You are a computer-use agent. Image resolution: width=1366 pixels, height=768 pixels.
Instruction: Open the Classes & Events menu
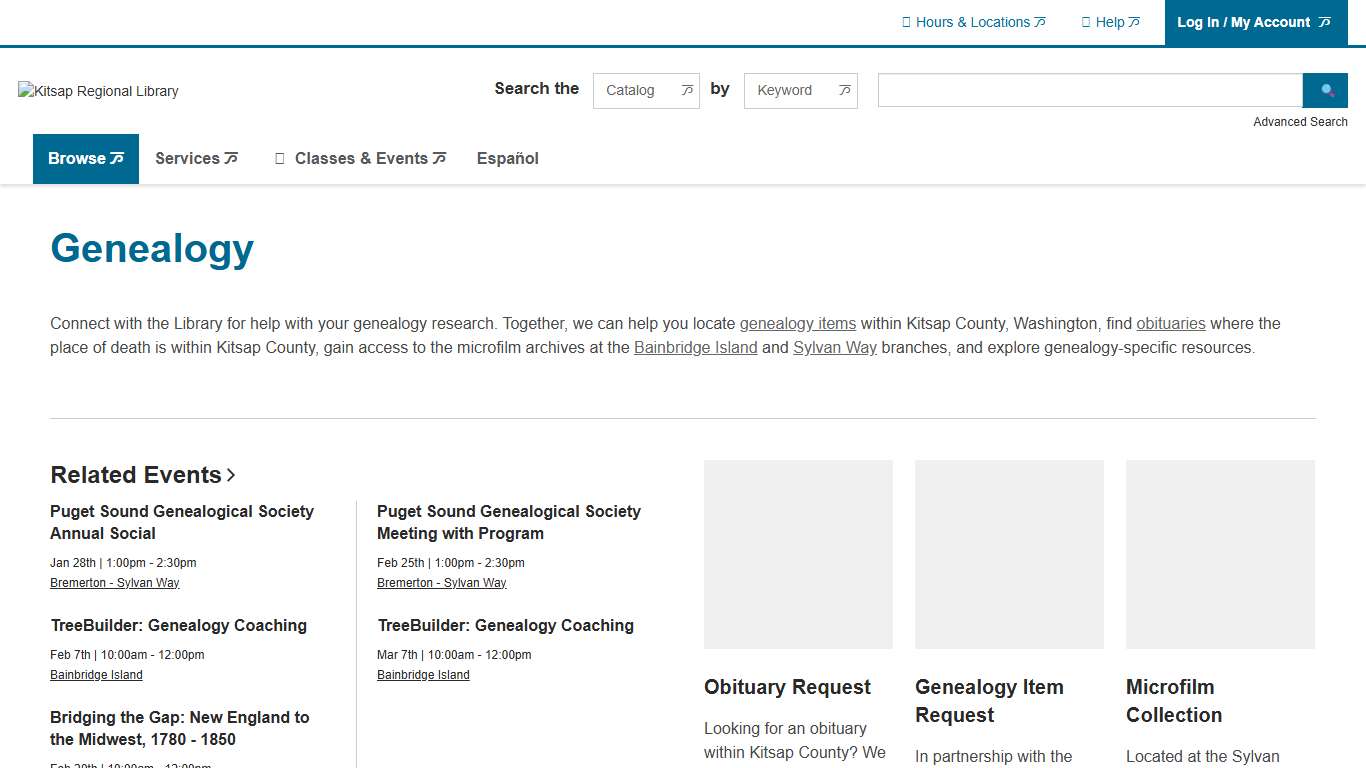point(360,159)
